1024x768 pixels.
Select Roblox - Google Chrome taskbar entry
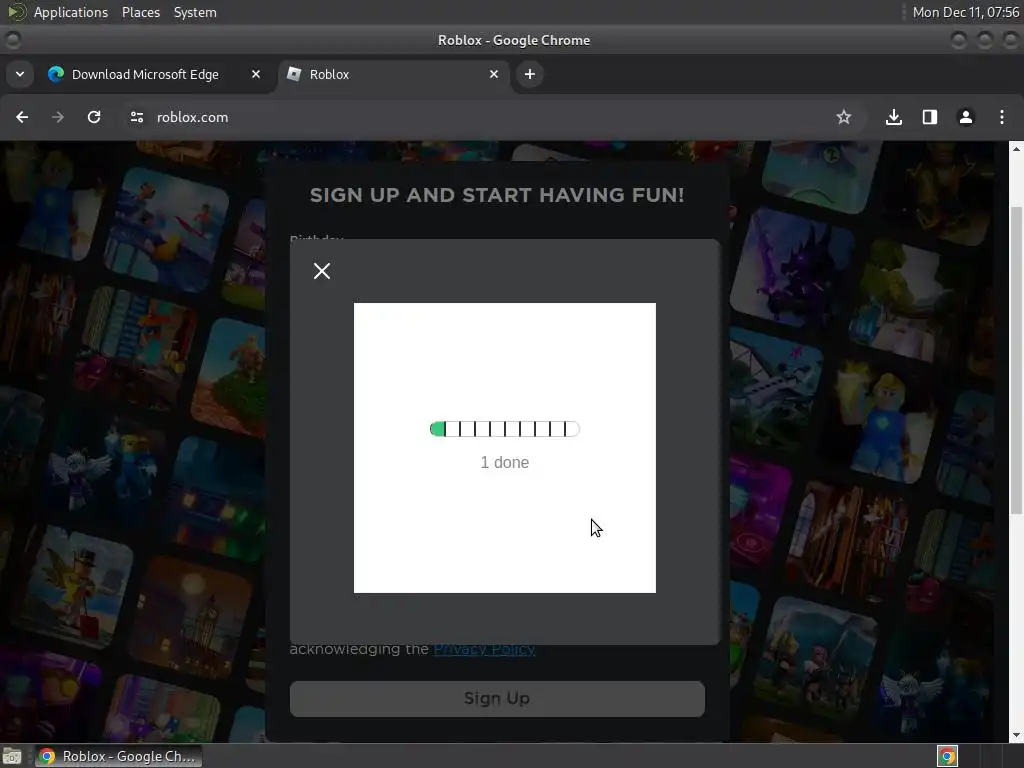[118, 756]
